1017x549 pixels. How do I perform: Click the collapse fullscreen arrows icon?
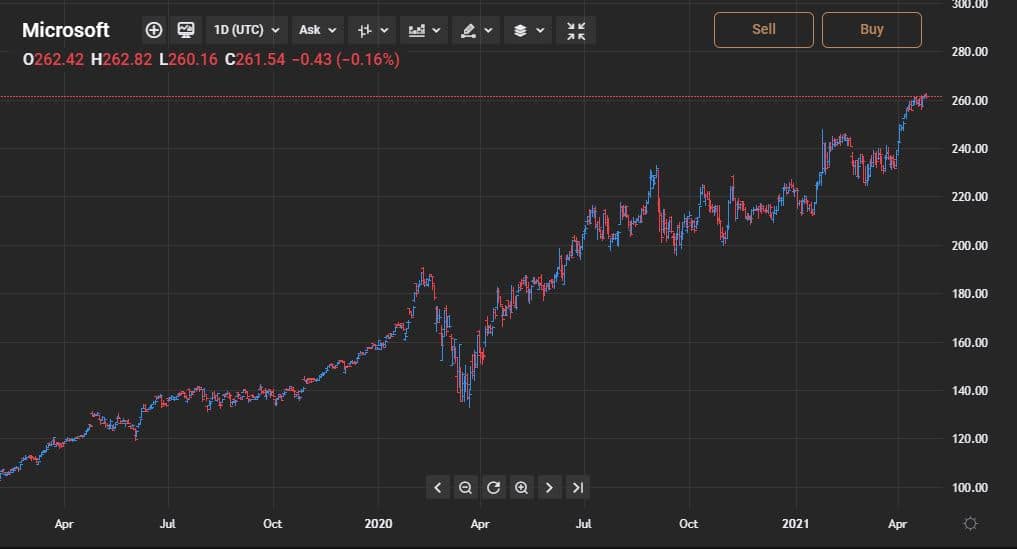pos(576,30)
